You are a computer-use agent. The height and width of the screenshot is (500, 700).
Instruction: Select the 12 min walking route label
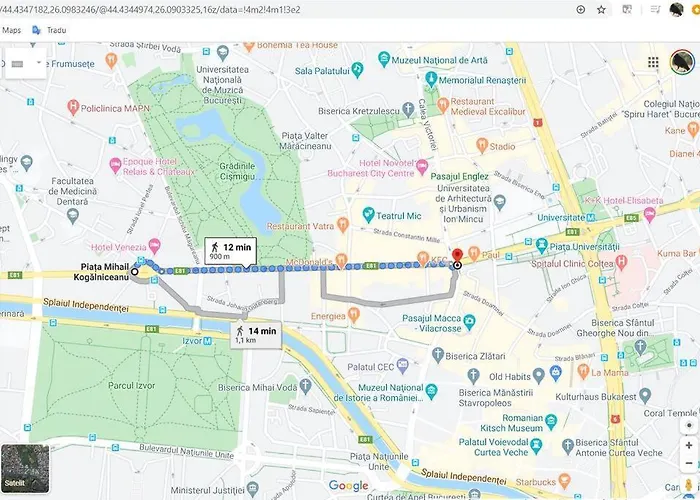tap(230, 250)
